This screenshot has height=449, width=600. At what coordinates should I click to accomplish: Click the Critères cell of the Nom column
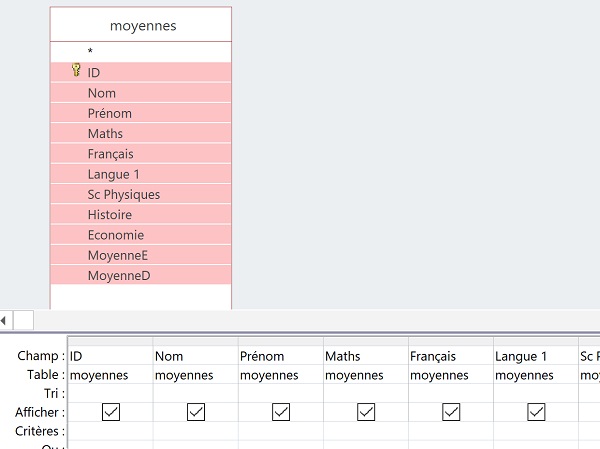click(x=196, y=431)
